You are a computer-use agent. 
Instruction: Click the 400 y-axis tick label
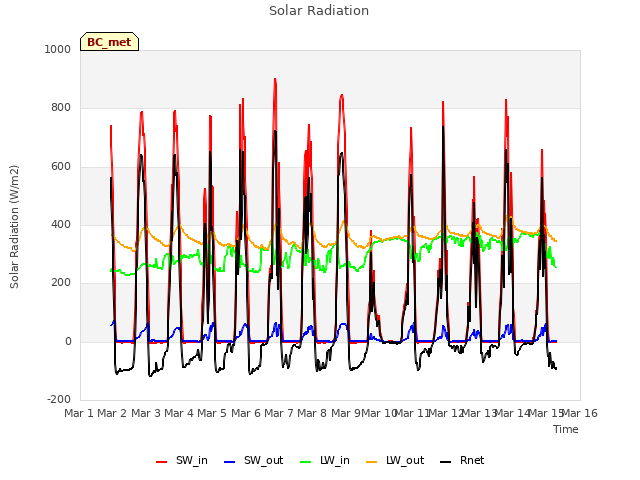61,224
